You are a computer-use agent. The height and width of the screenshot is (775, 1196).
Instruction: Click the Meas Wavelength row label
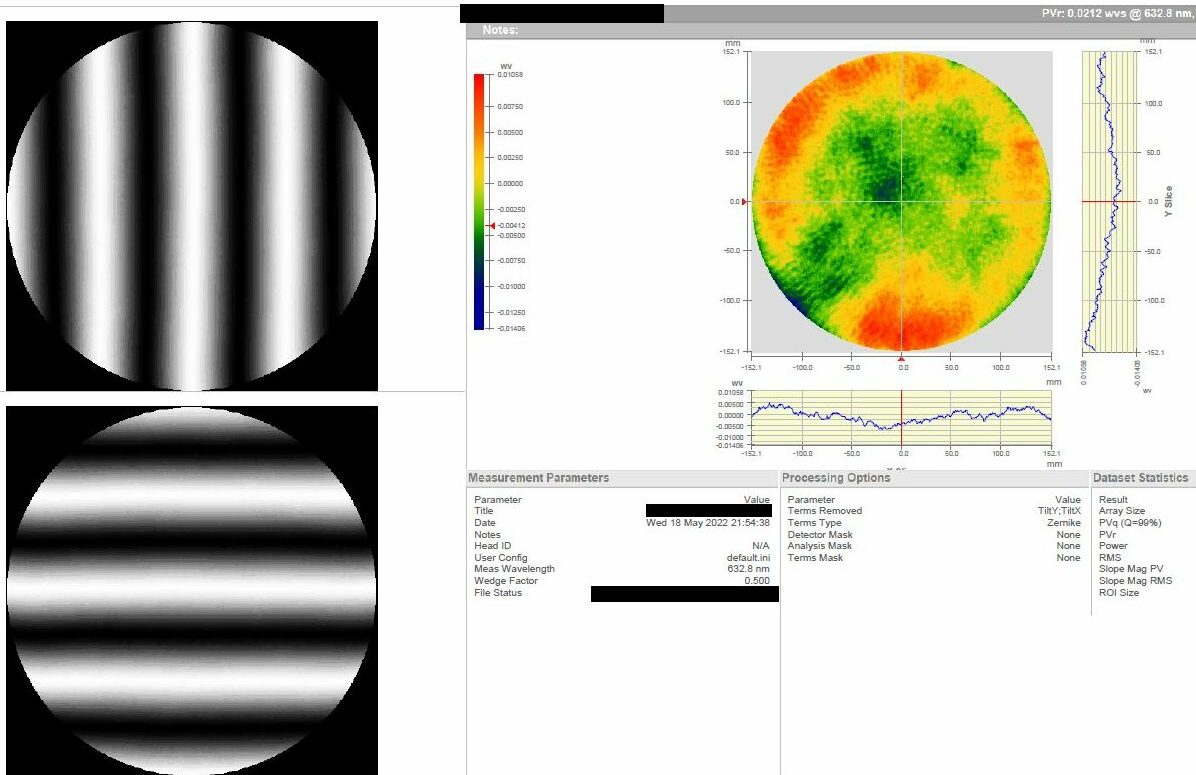[514, 569]
